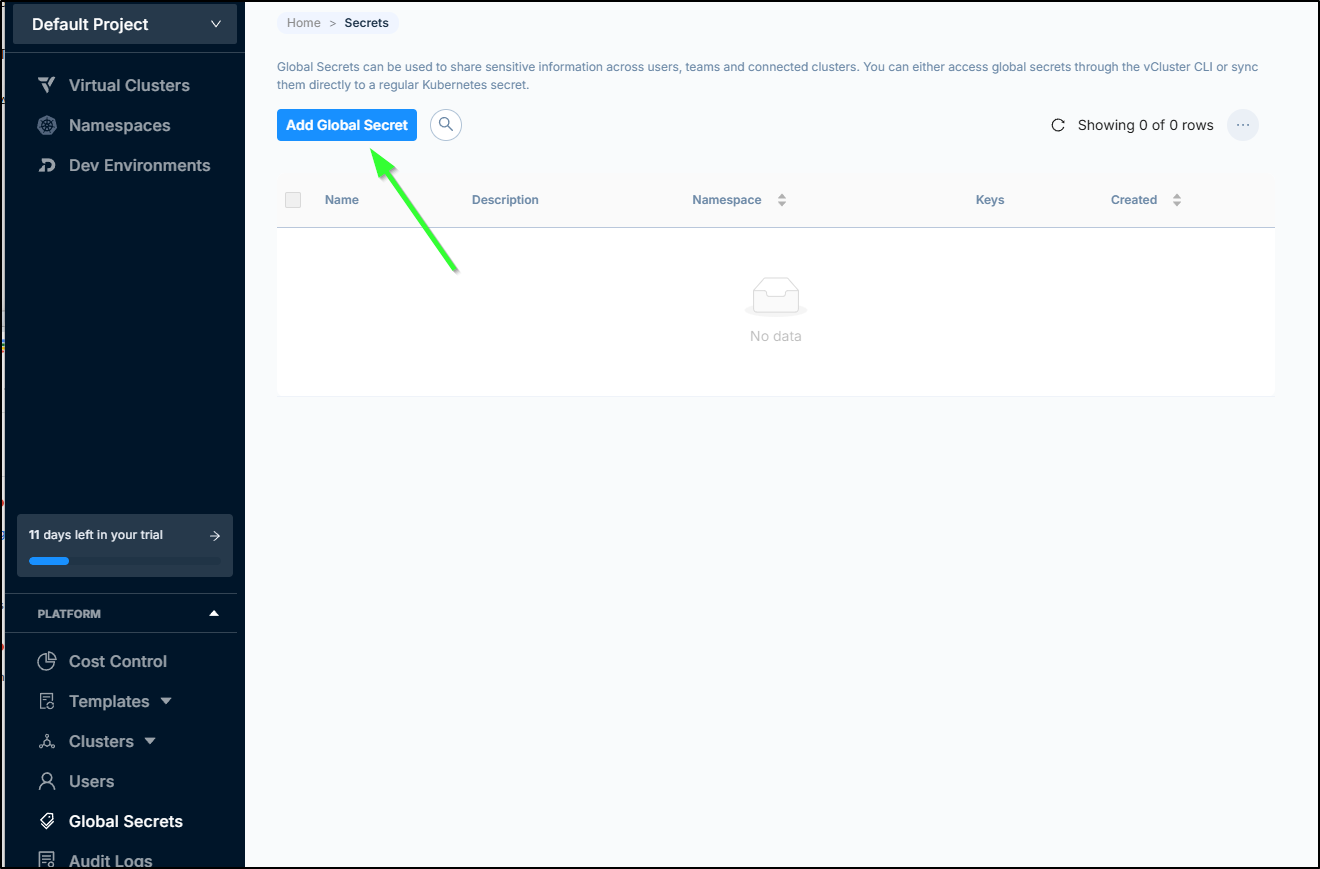Click the search magnifier icon button
The height and width of the screenshot is (869, 1320).
446,125
